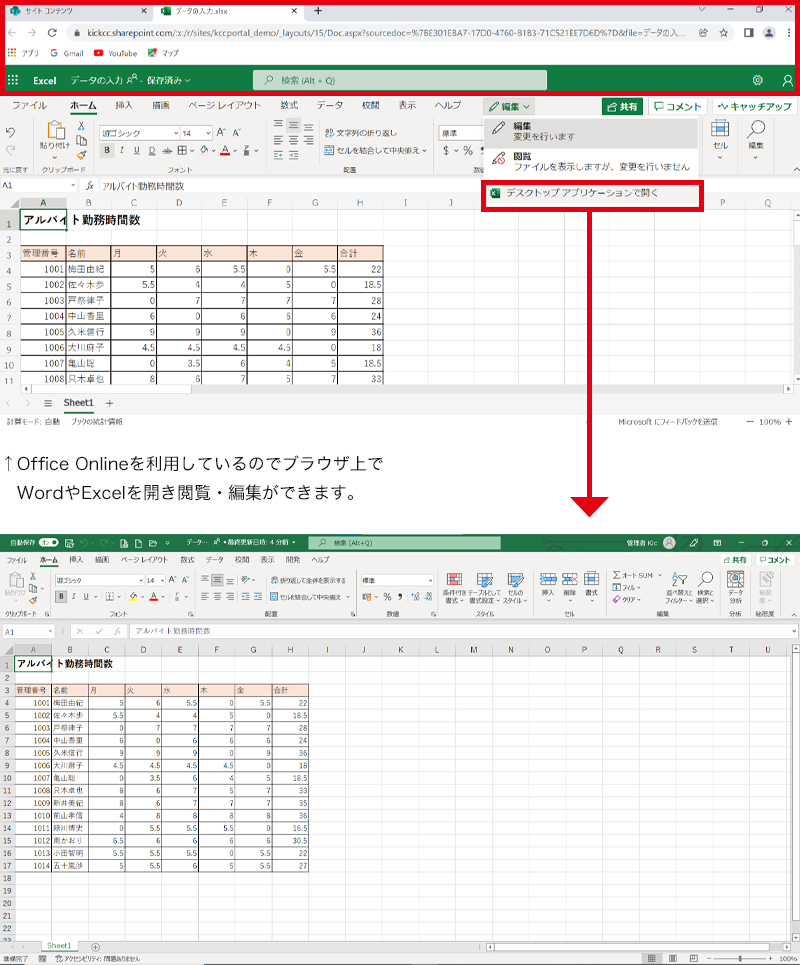
Task: Open the YouTube bookmark
Action: (116, 54)
